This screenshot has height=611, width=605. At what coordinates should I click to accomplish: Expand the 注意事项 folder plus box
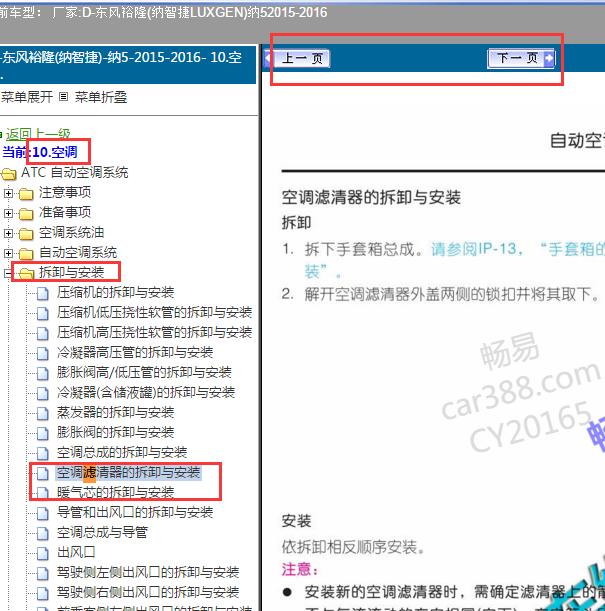pos(8,193)
